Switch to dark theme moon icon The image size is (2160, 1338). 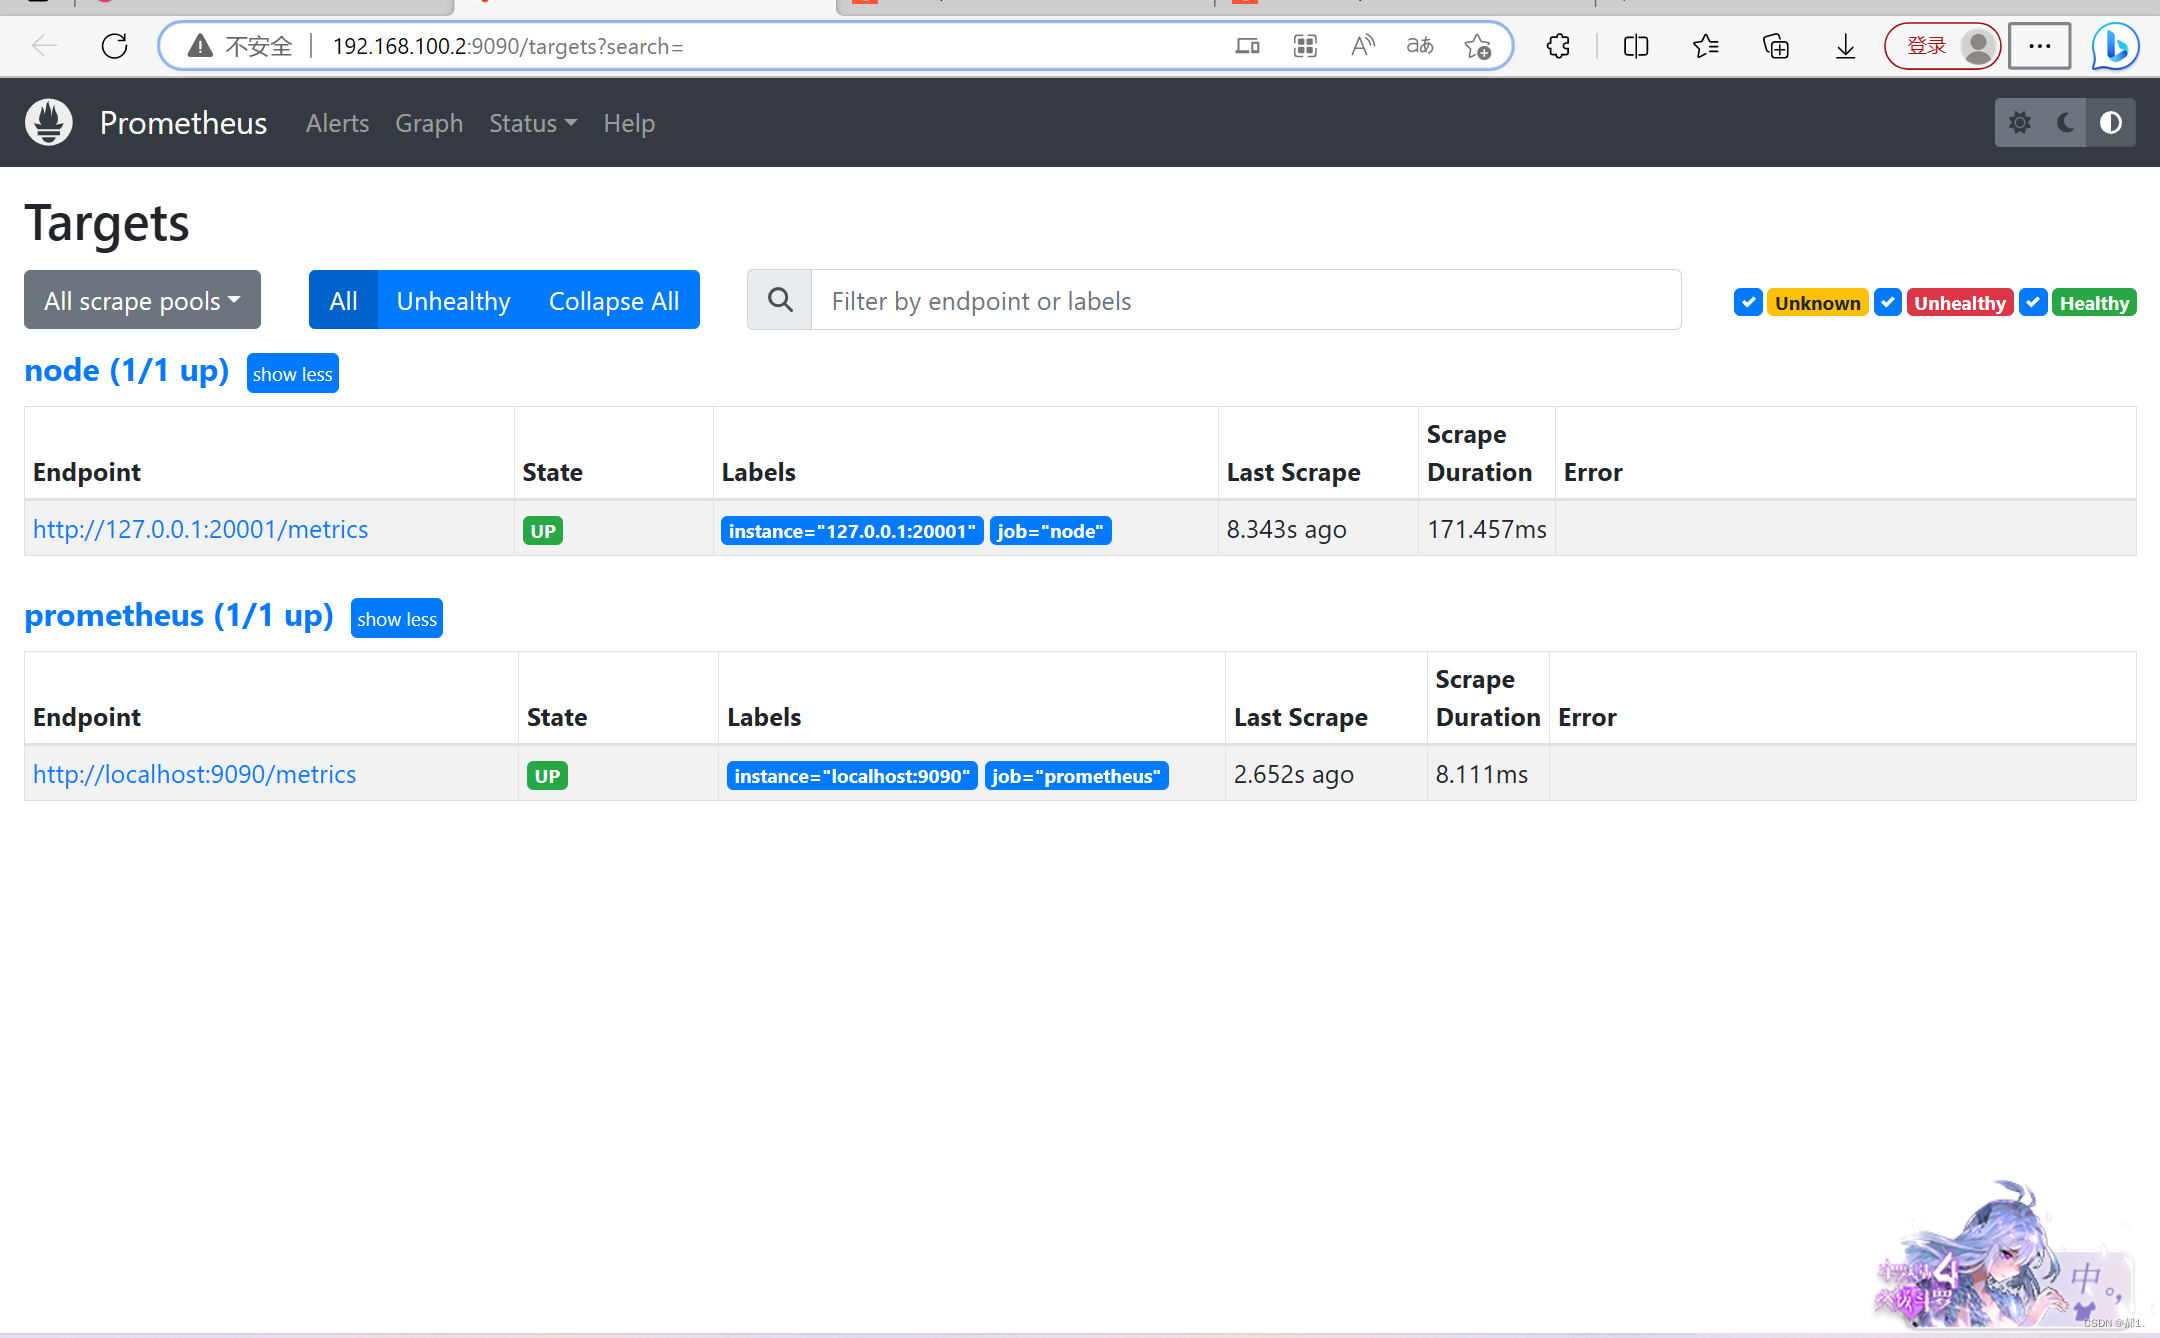tap(2065, 122)
